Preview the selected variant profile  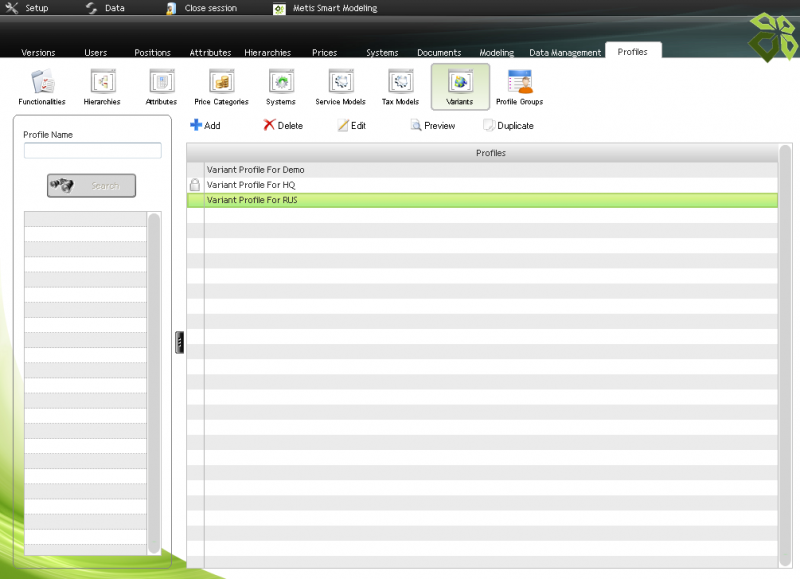click(x=432, y=126)
